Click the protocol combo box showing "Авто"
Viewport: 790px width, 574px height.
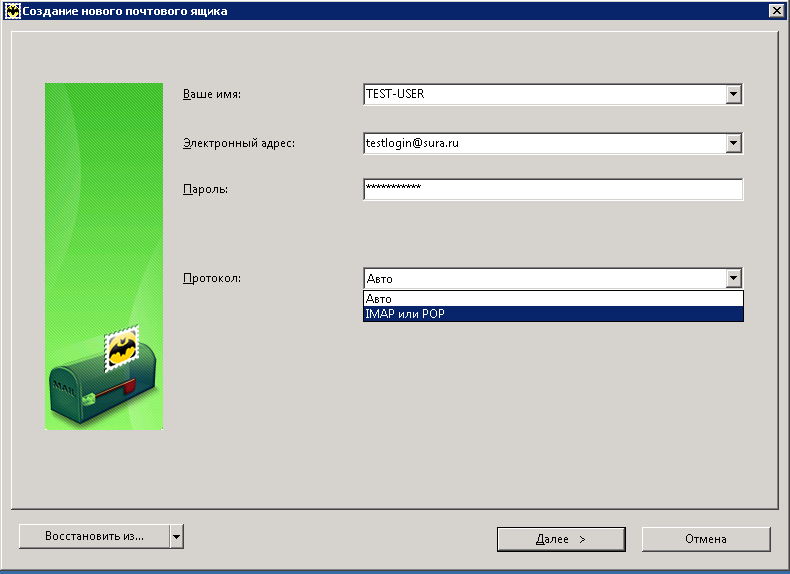[544, 279]
